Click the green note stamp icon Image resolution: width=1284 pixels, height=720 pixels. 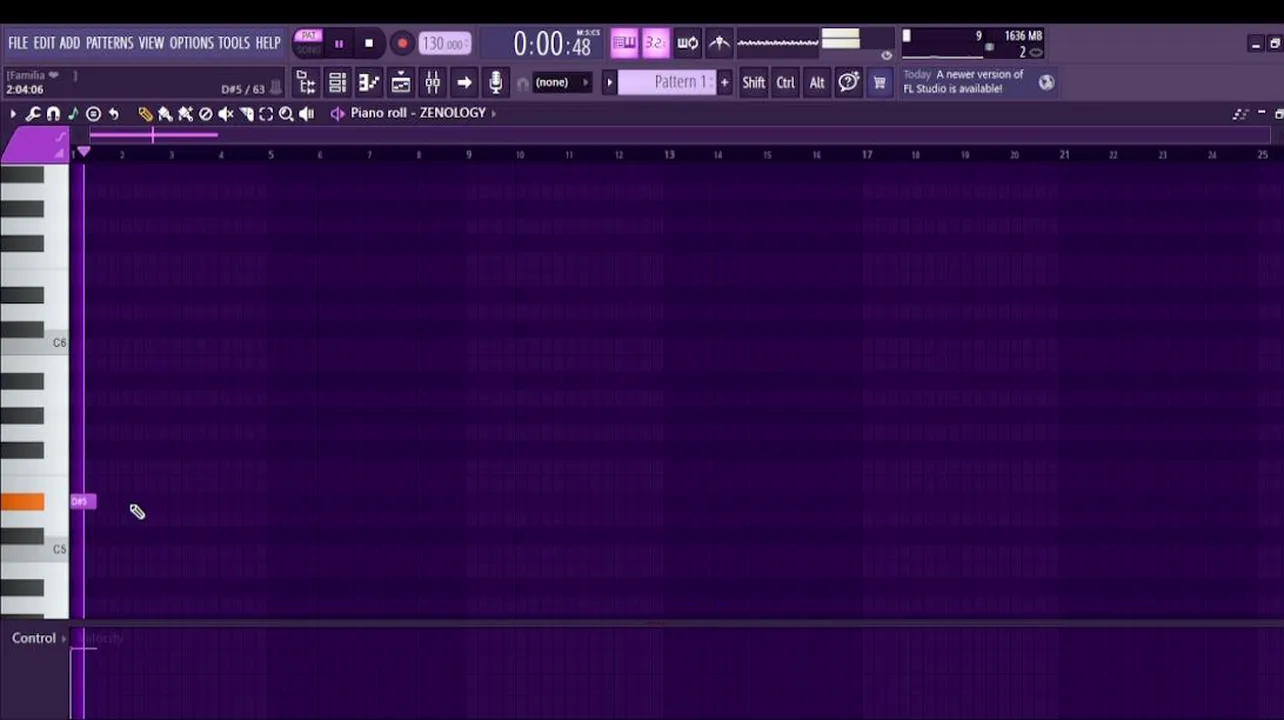(73, 114)
